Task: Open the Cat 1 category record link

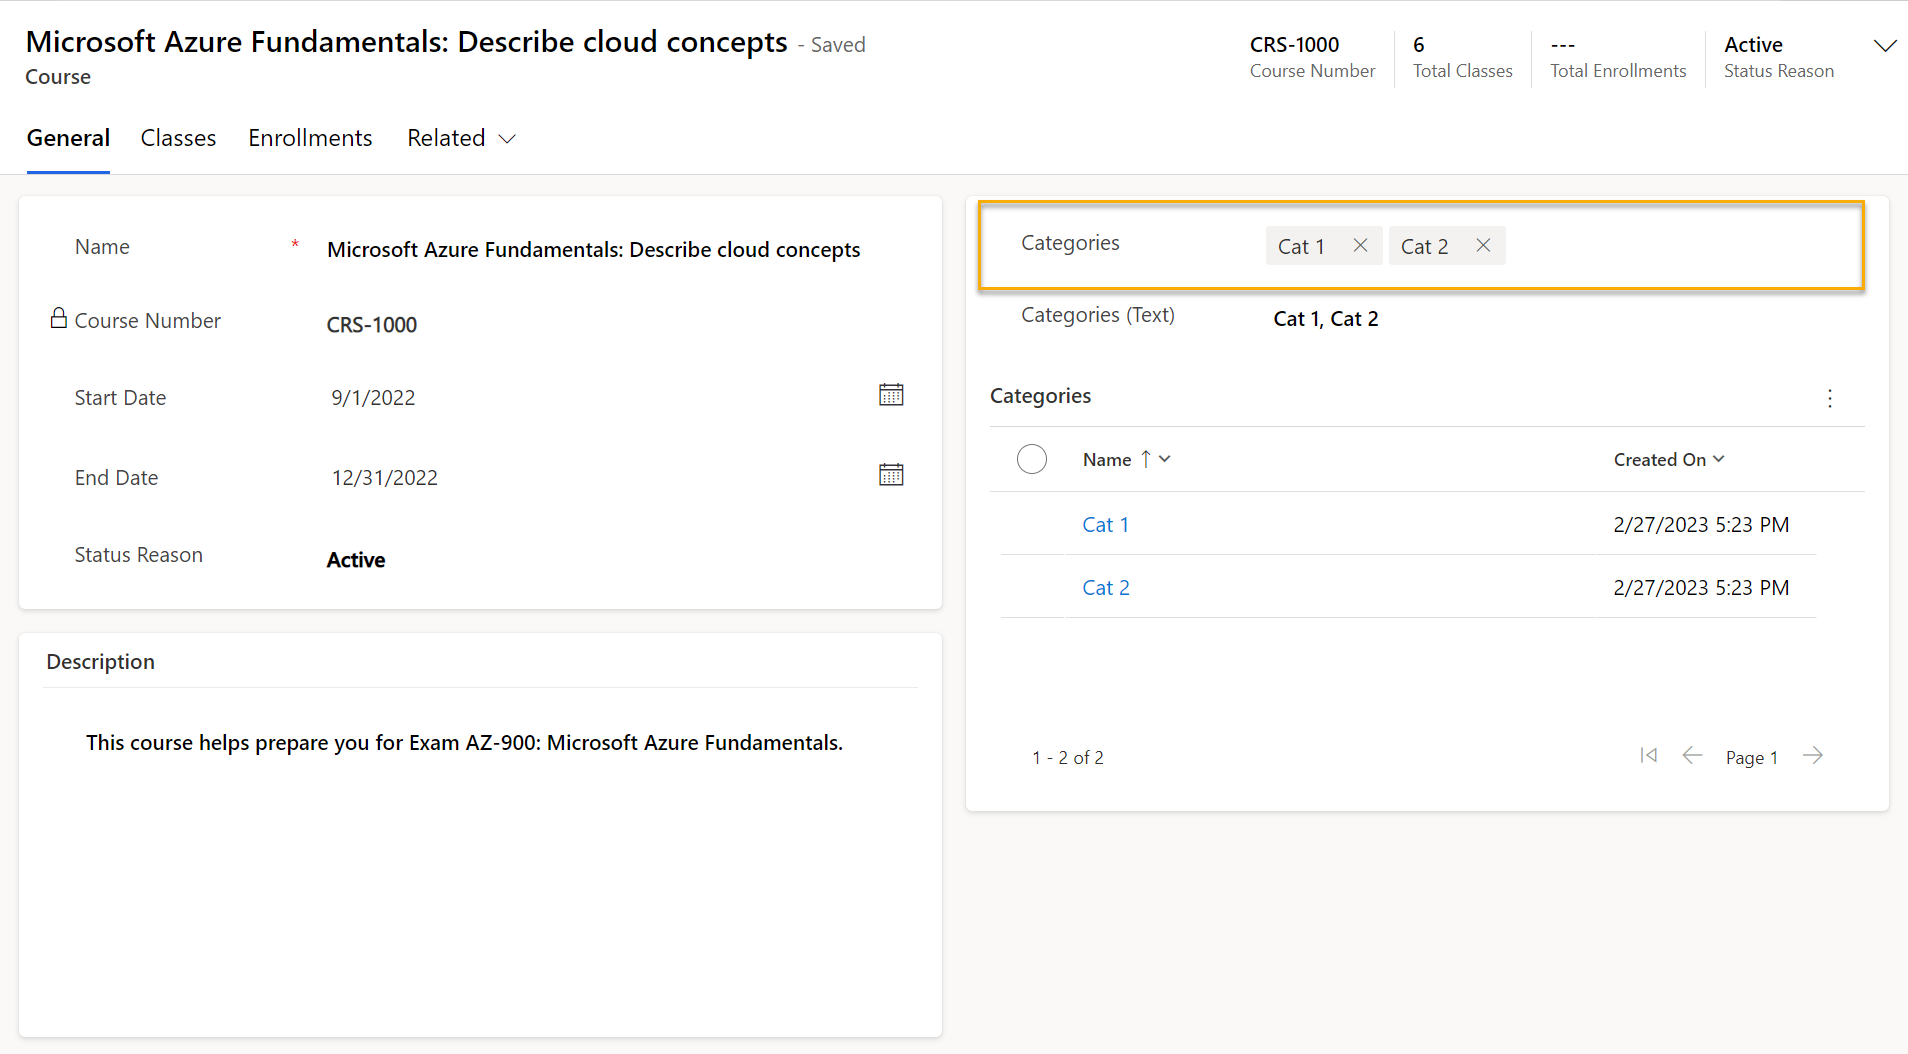Action: coord(1105,525)
